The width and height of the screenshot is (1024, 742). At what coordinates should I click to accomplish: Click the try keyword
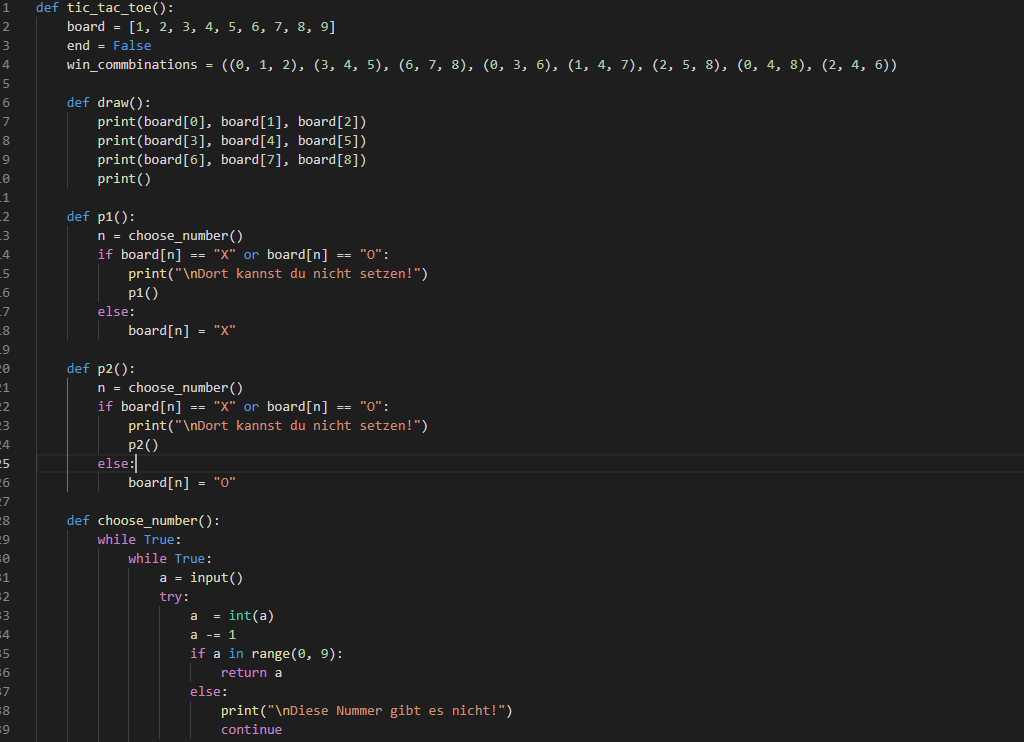point(173,596)
